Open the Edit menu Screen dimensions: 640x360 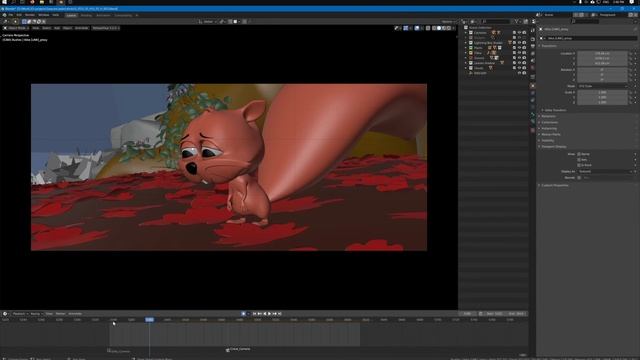coord(19,15)
